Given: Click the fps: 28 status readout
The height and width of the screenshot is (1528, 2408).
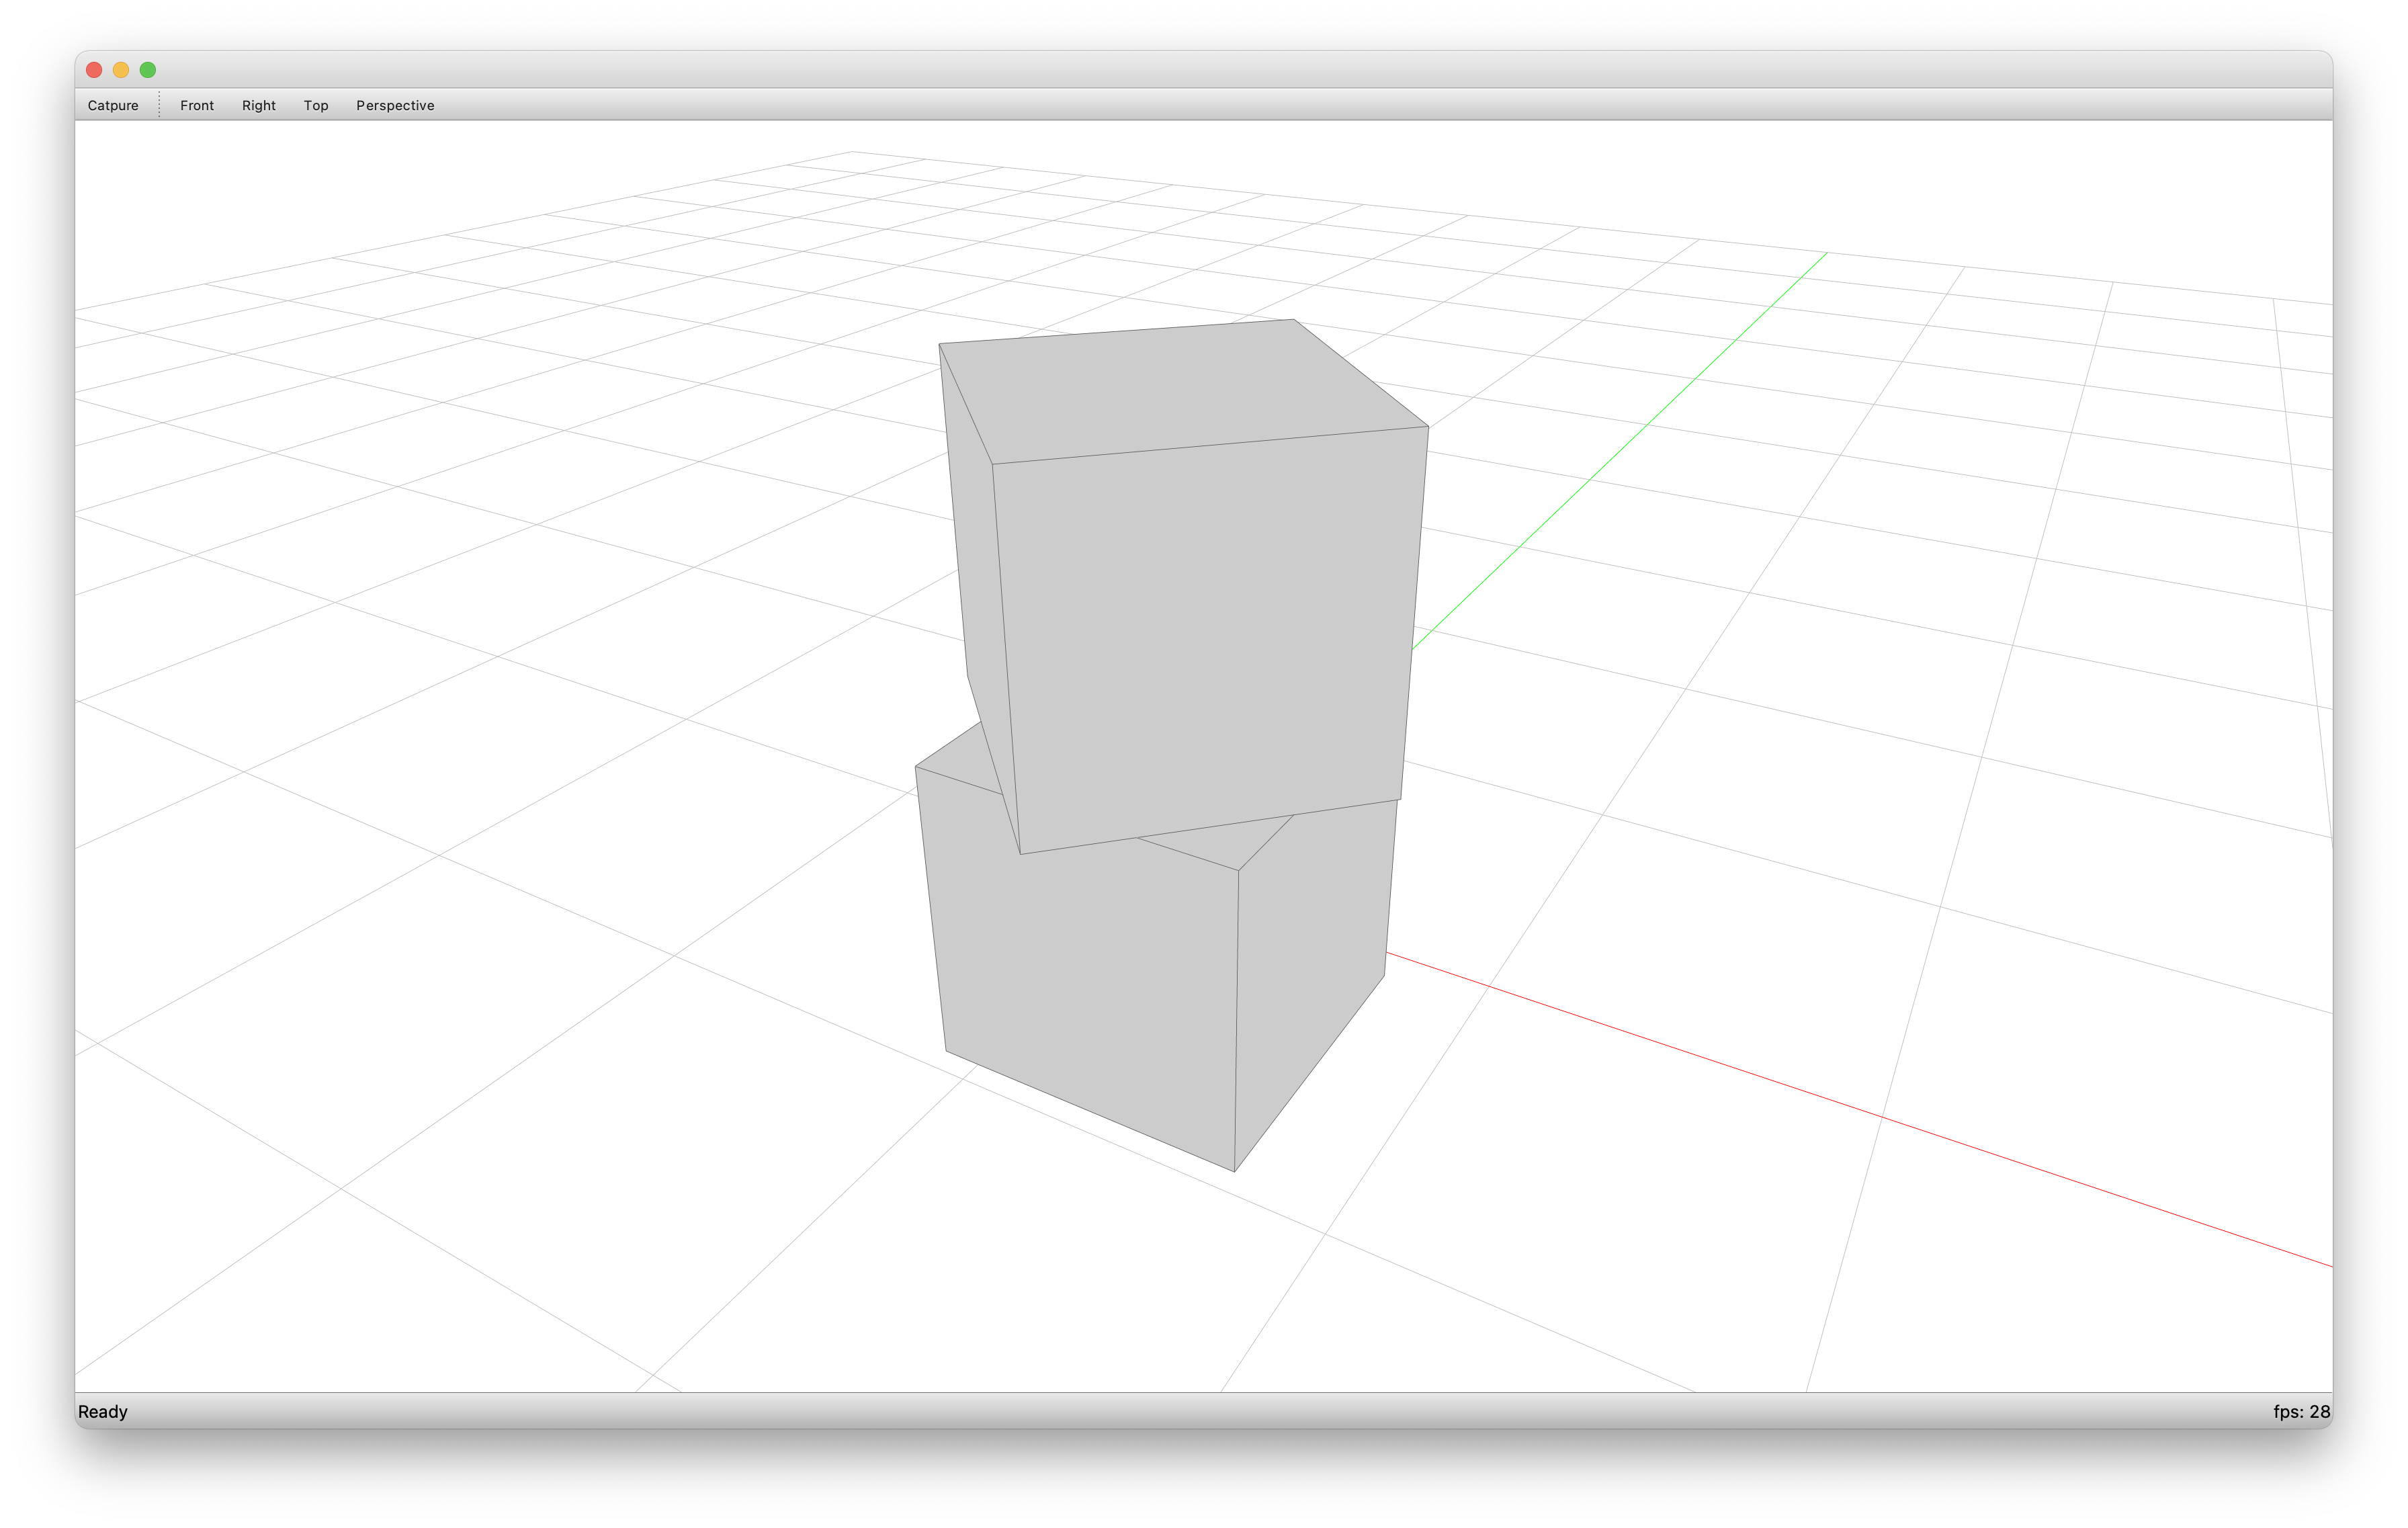Looking at the screenshot, I should click(2301, 1411).
